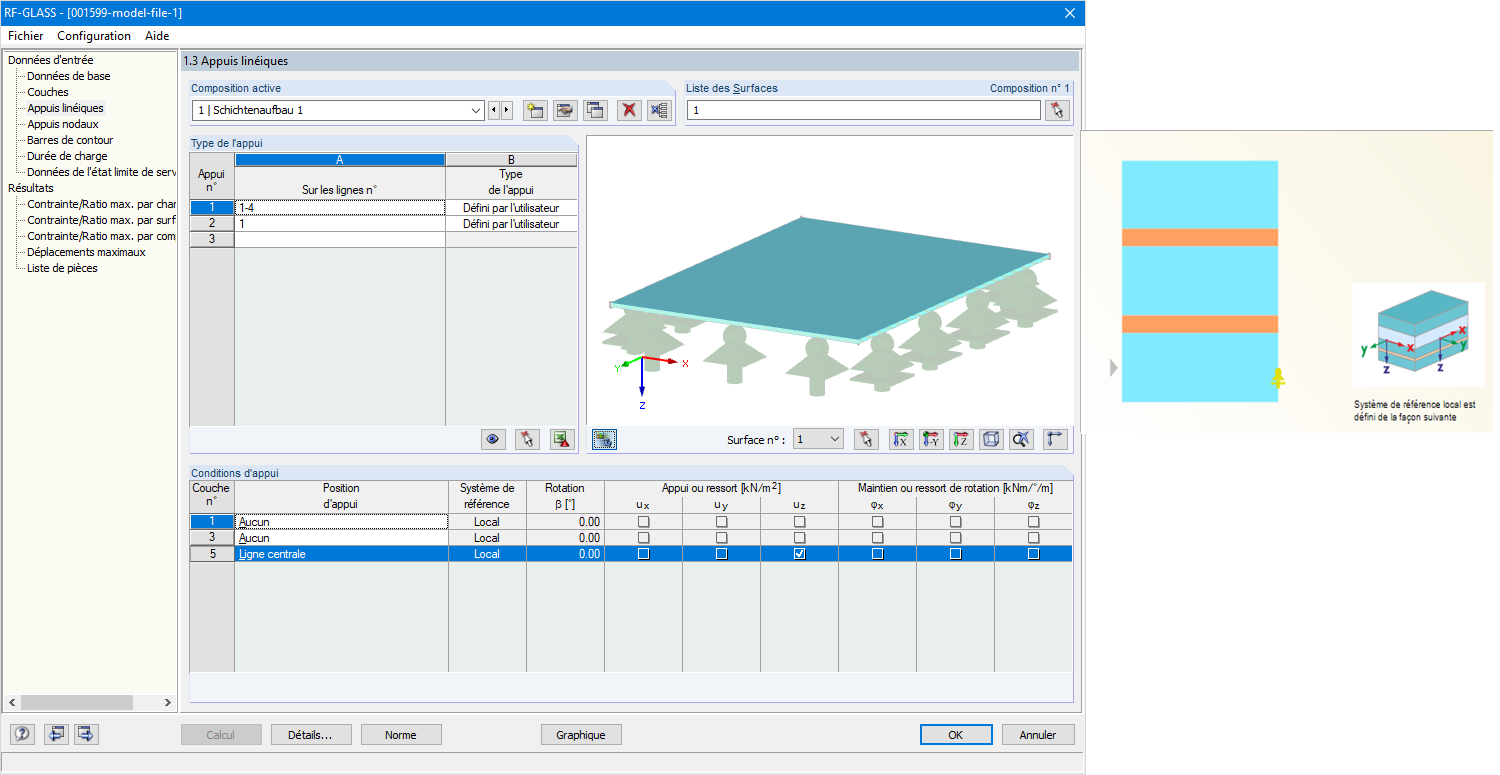Click the delete all compositions icon

[658, 110]
